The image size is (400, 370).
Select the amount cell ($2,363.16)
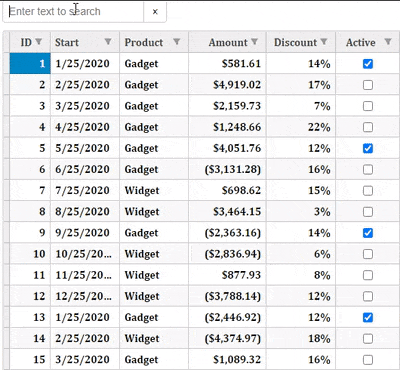pyautogui.click(x=227, y=233)
